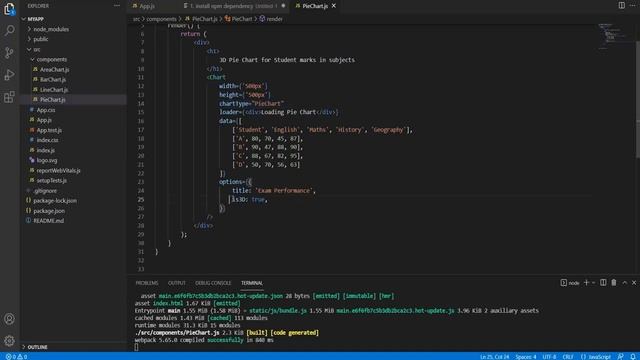Image resolution: width=640 pixels, height=360 pixels.
Task: Open BarChart.js file
Action: (x=53, y=80)
